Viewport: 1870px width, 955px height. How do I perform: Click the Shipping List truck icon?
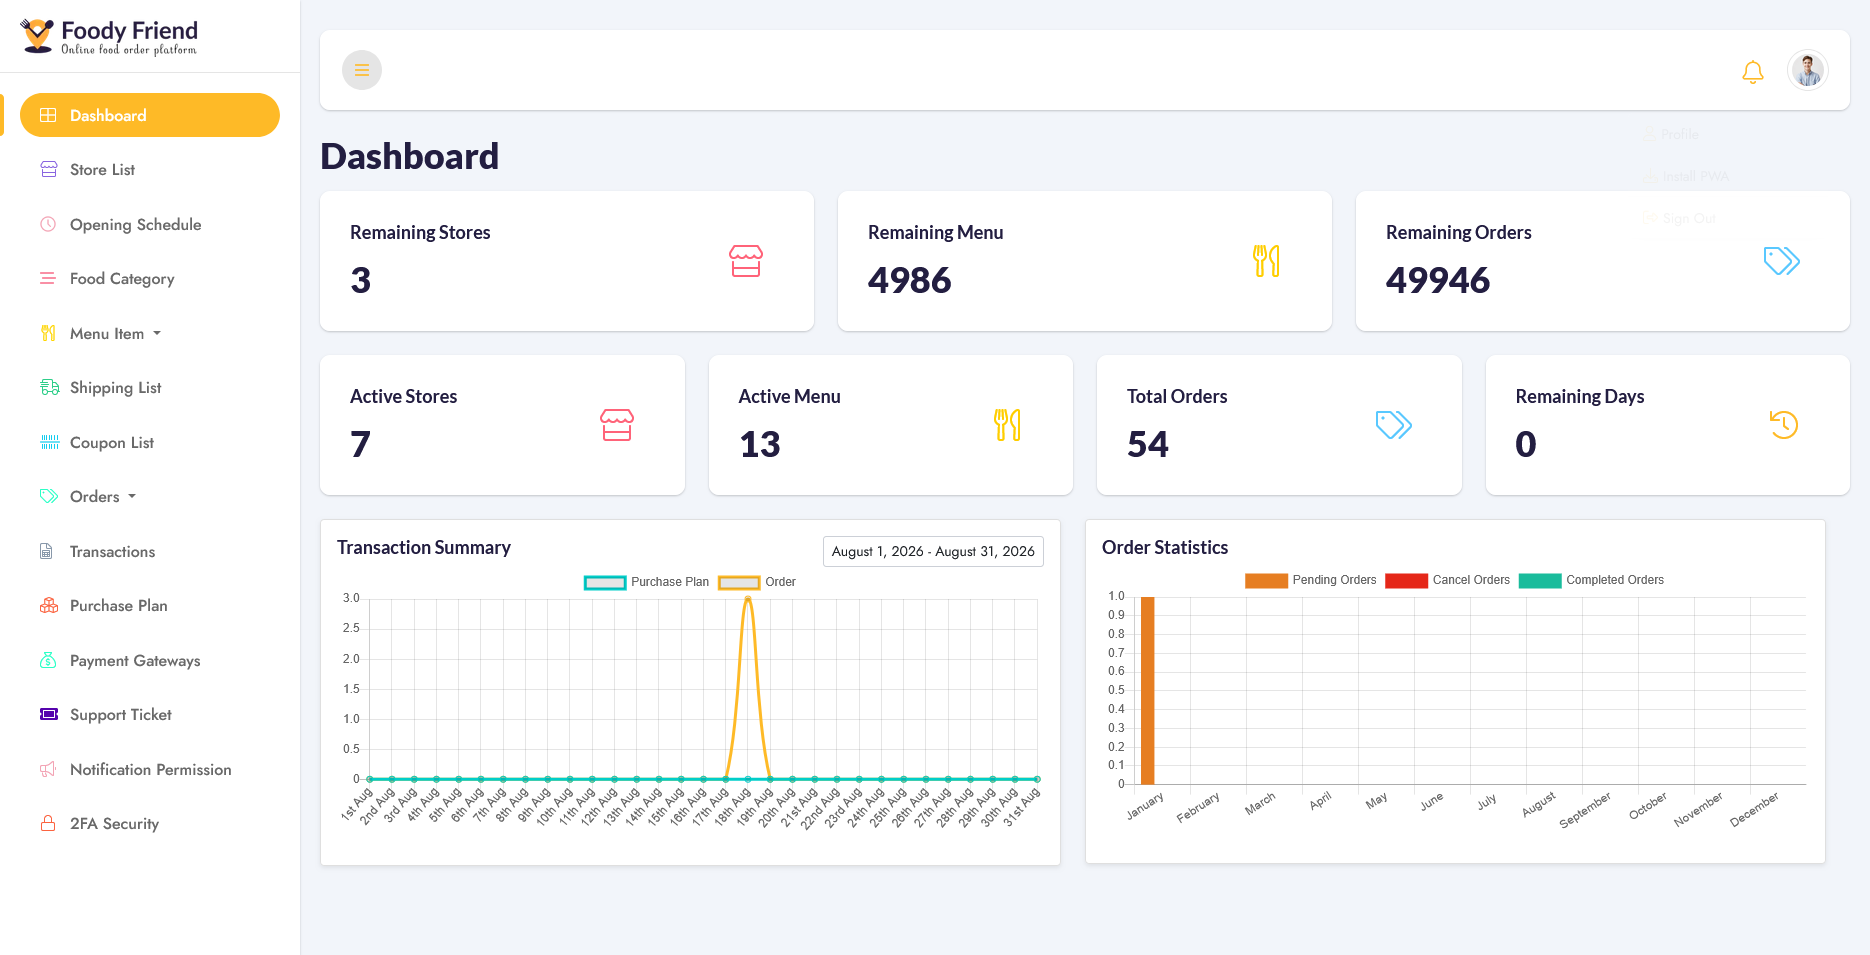point(49,387)
